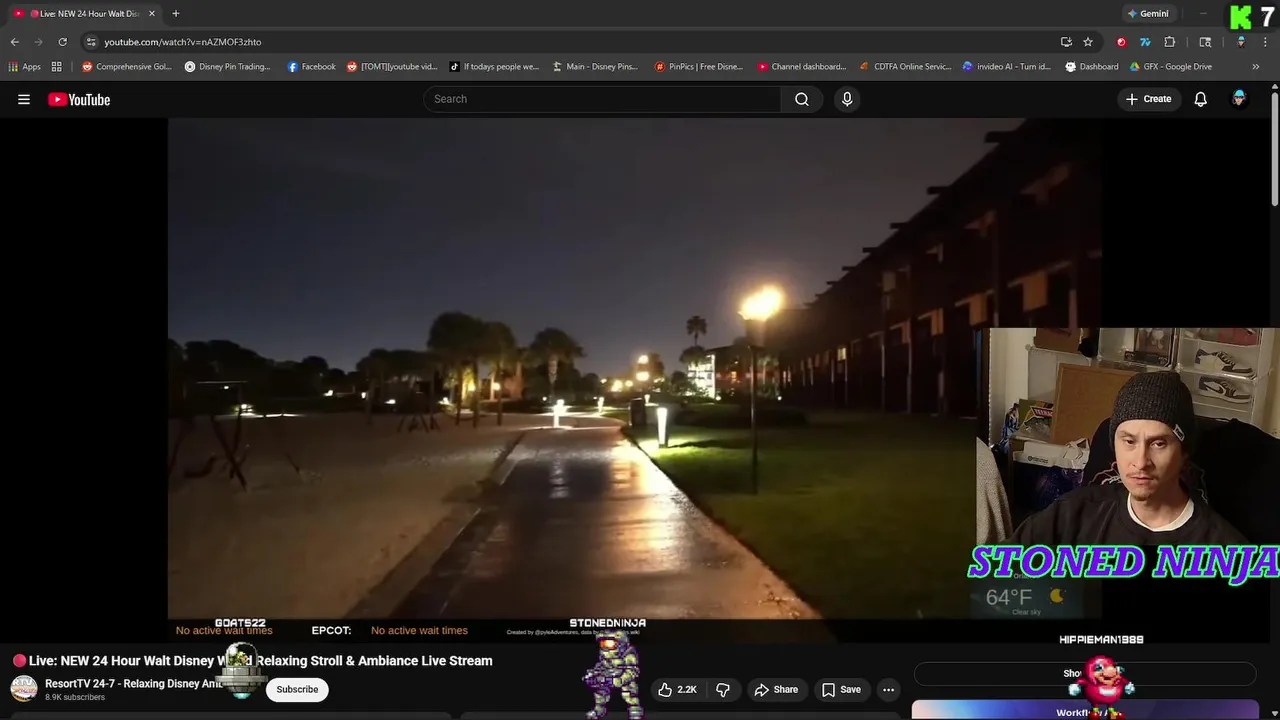1280x720 pixels.
Task: Open the Disney Pin Trading bookmark
Action: click(x=227, y=67)
